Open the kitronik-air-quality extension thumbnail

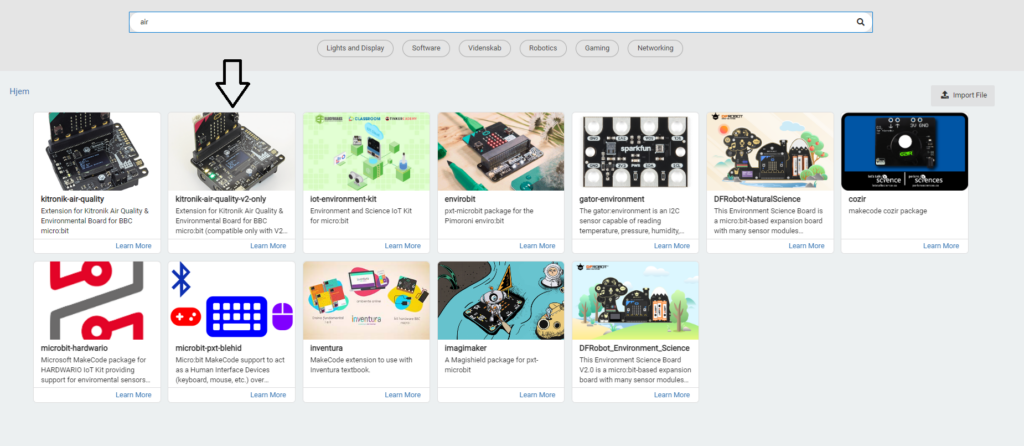click(x=97, y=151)
